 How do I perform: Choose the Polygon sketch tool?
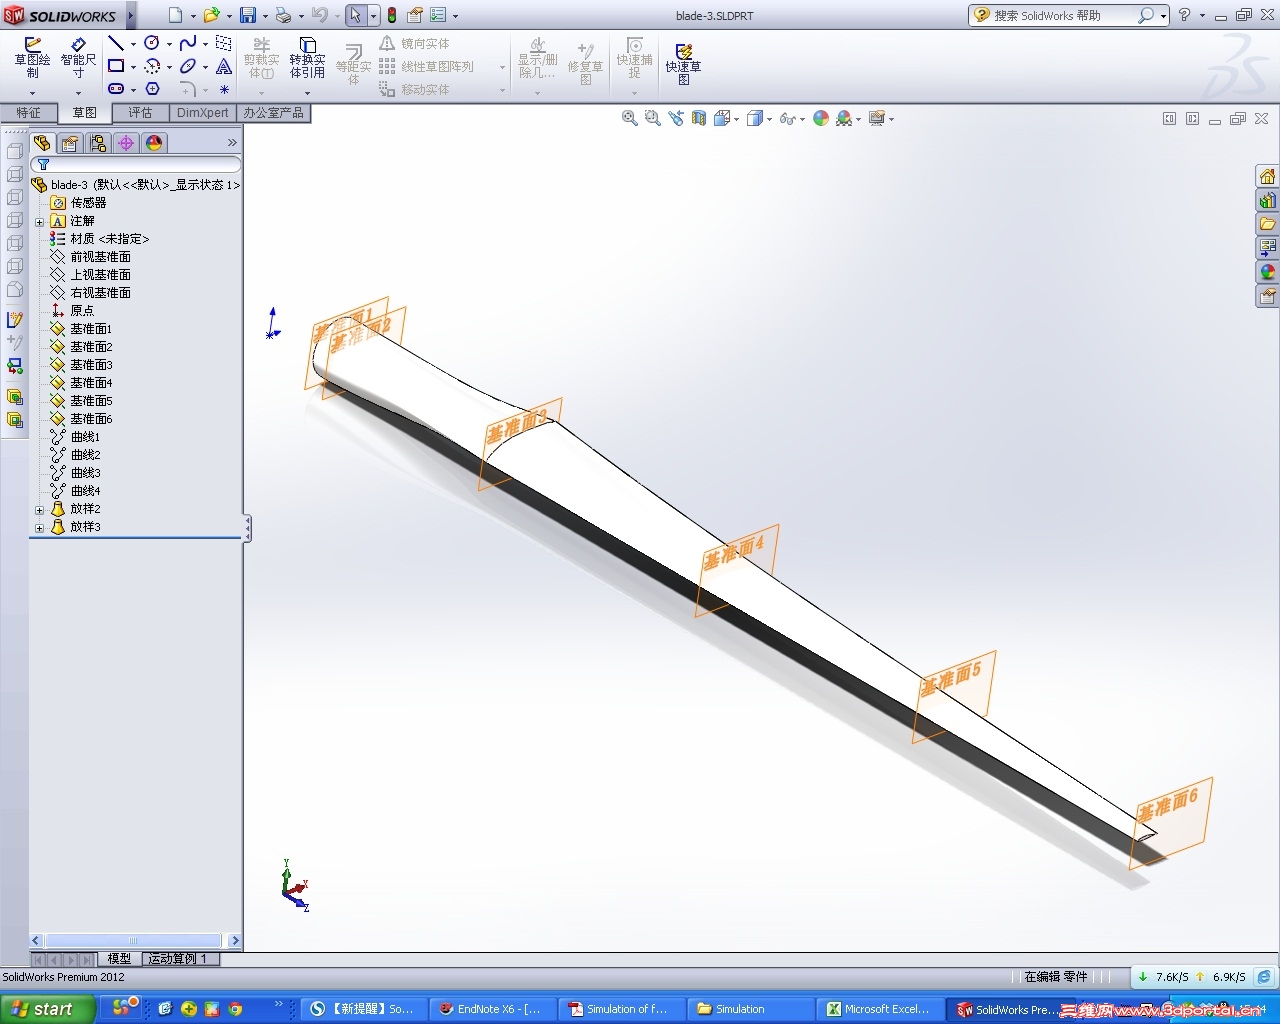click(x=152, y=89)
